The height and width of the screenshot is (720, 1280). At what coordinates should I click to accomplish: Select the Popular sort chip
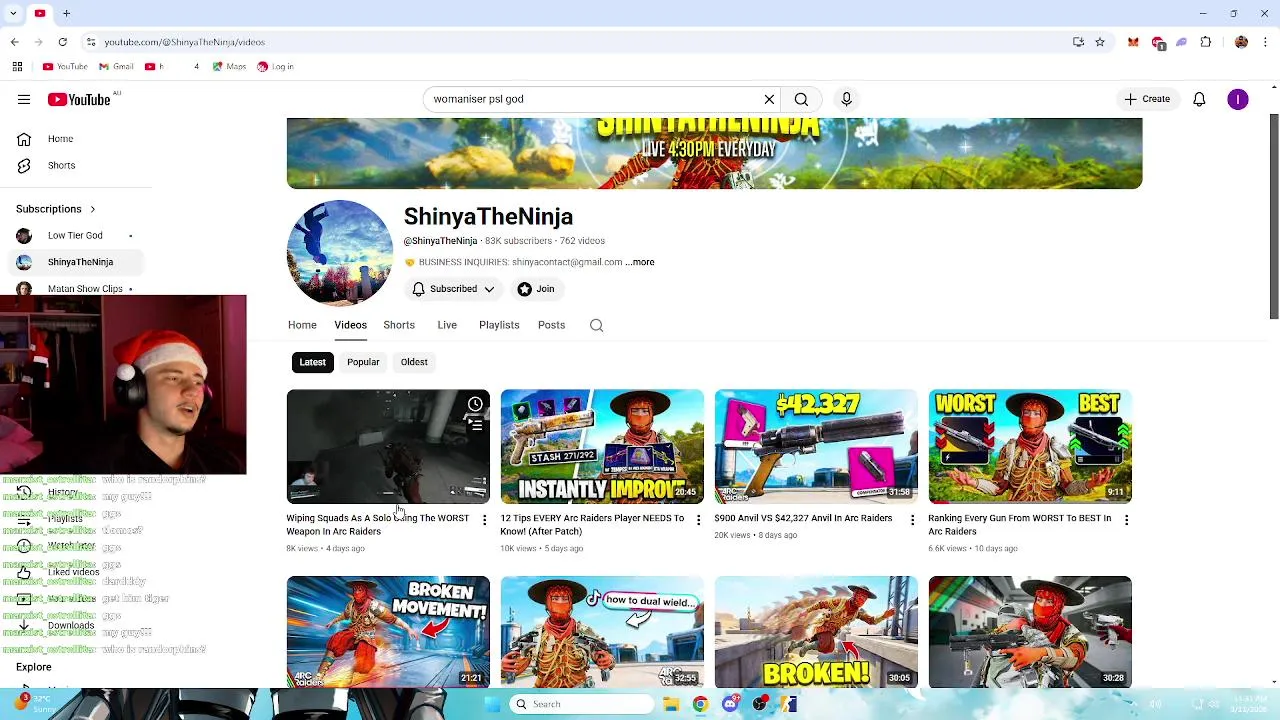coord(363,362)
